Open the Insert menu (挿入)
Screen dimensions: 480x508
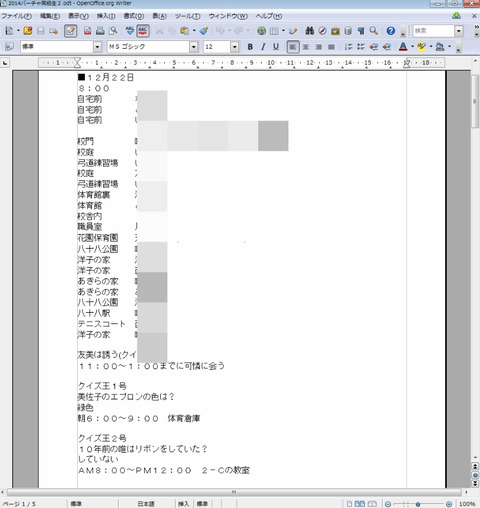(x=106, y=16)
